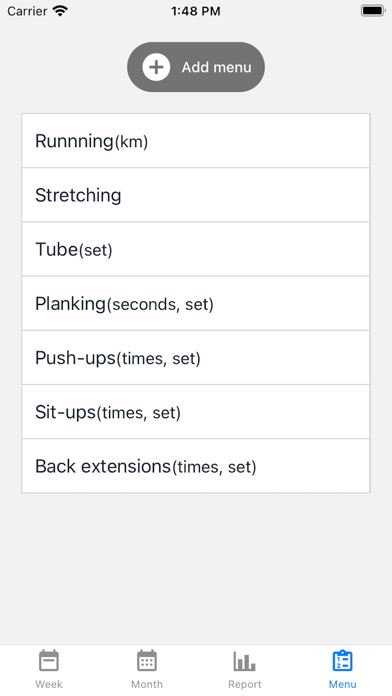This screenshot has width=392, height=696.
Task: Switch to the Month tab label
Action: 147,684
